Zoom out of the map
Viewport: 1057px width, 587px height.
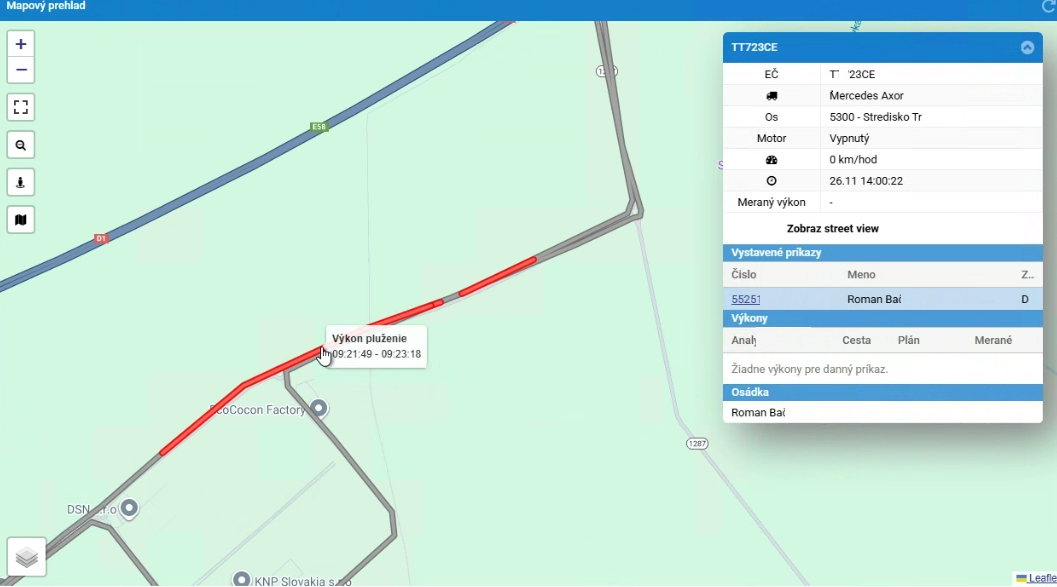pos(21,70)
